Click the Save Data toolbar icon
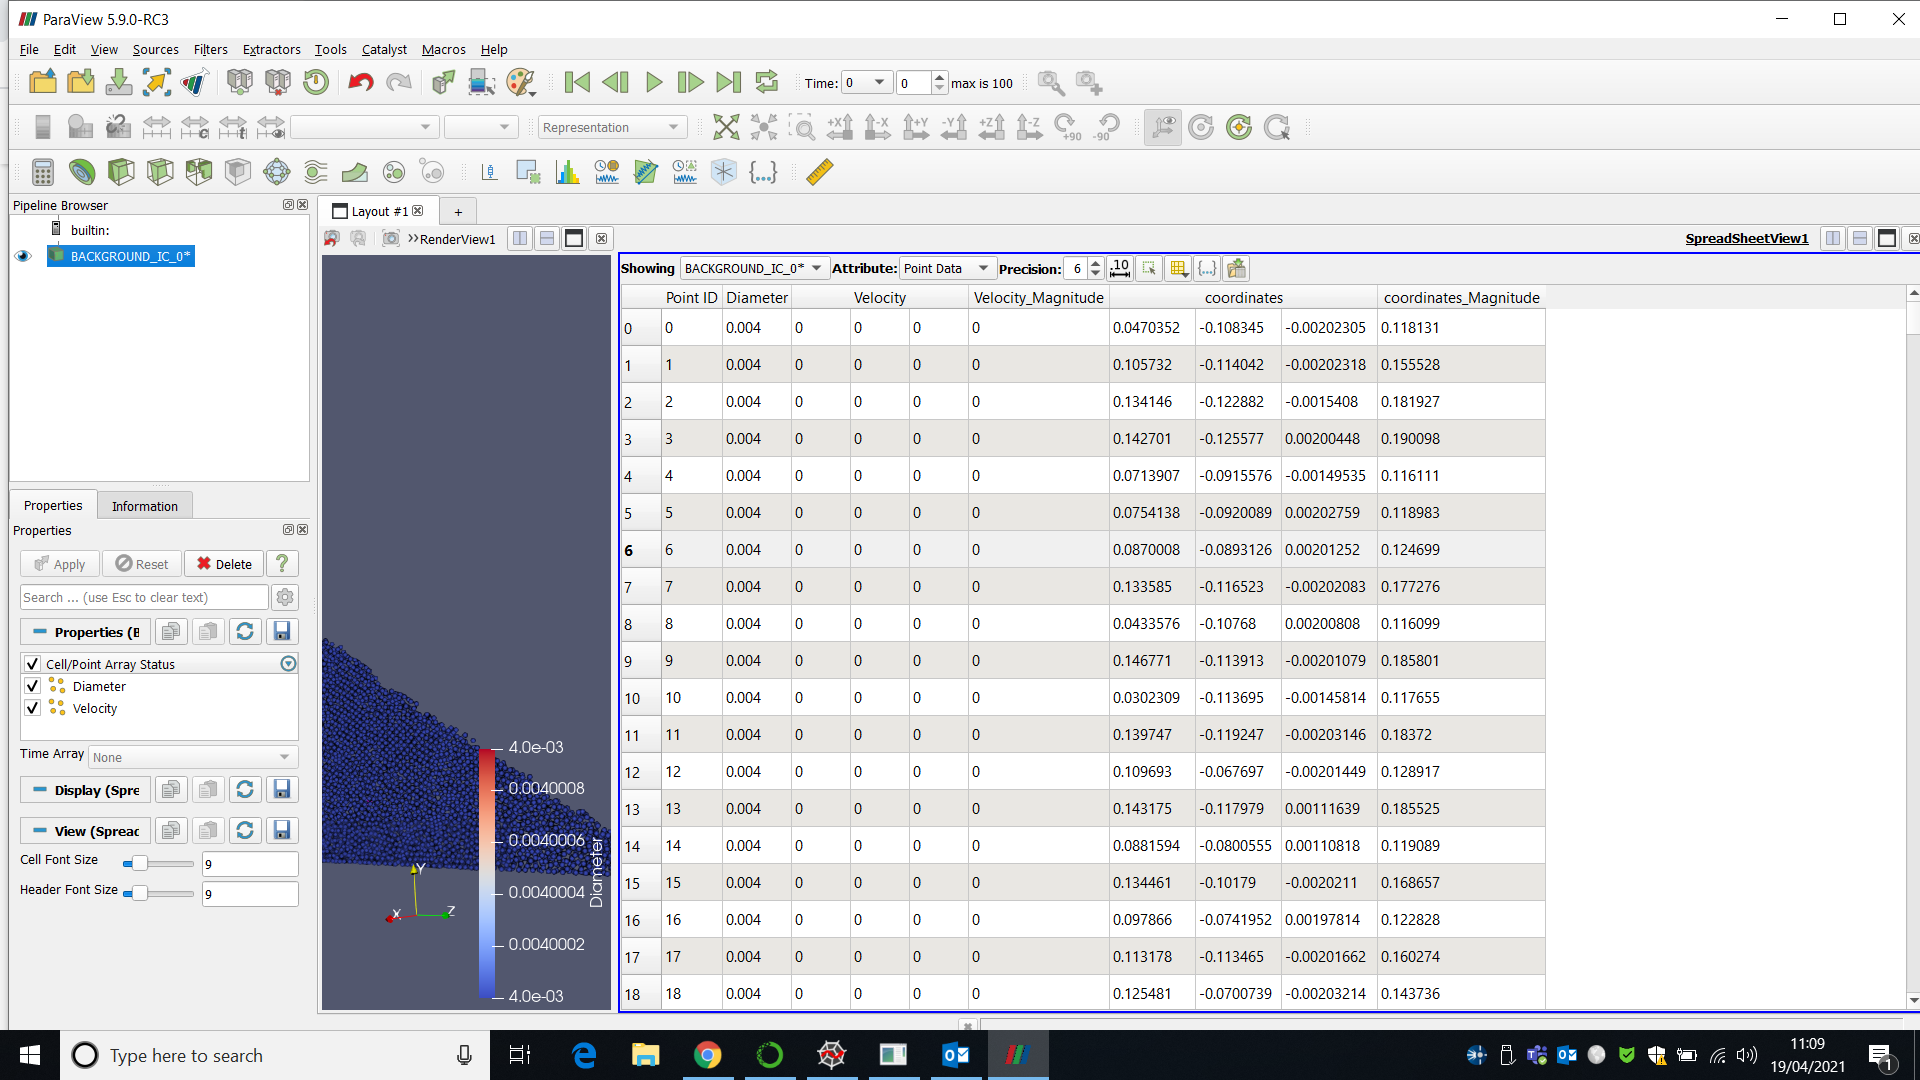The image size is (1920, 1080). pyautogui.click(x=118, y=82)
